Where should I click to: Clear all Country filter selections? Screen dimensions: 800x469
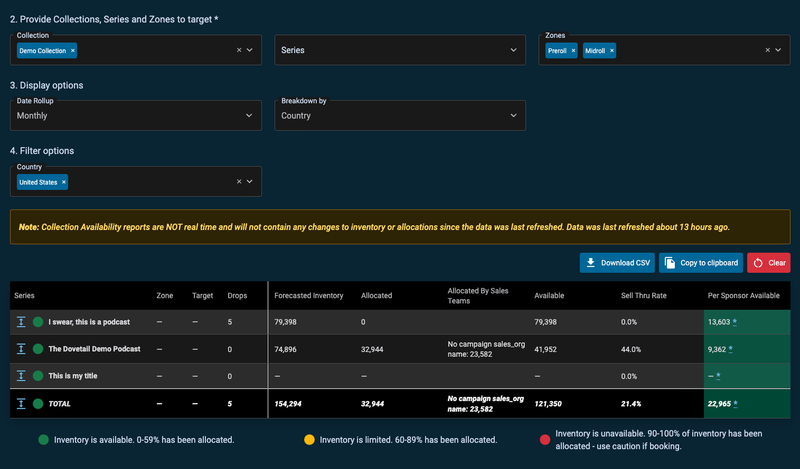(239, 181)
